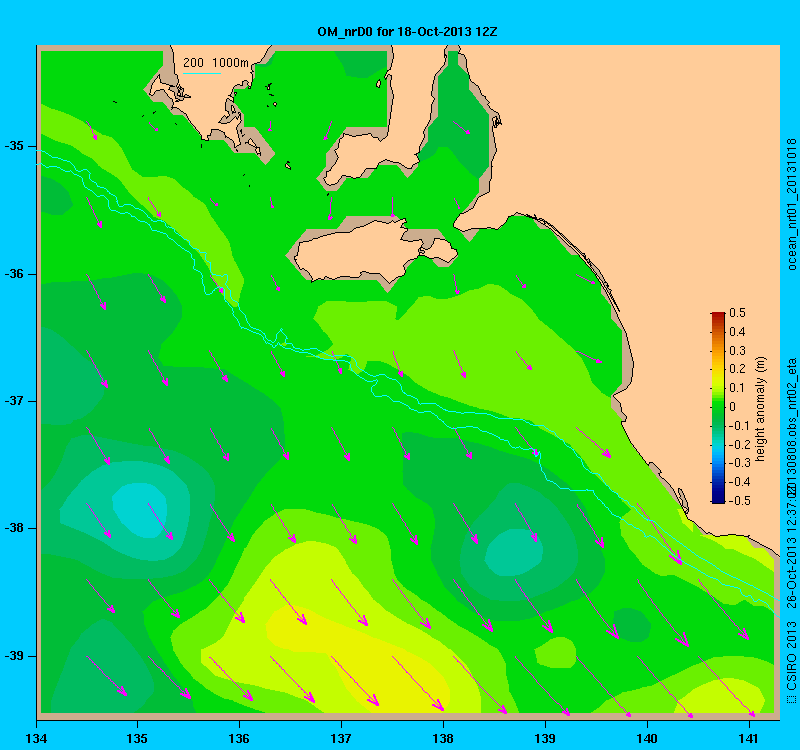Image resolution: width=800 pixels, height=750 pixels.
Task: Click the -0.5 label on the color scale
Action: tap(738, 501)
